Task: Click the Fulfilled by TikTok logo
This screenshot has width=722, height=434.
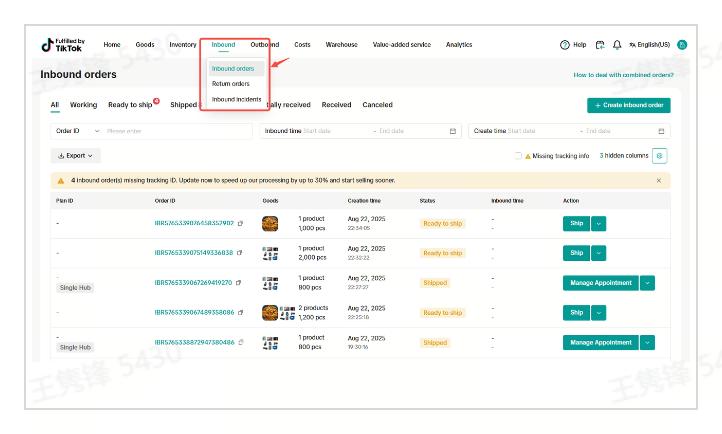Action: (x=63, y=45)
